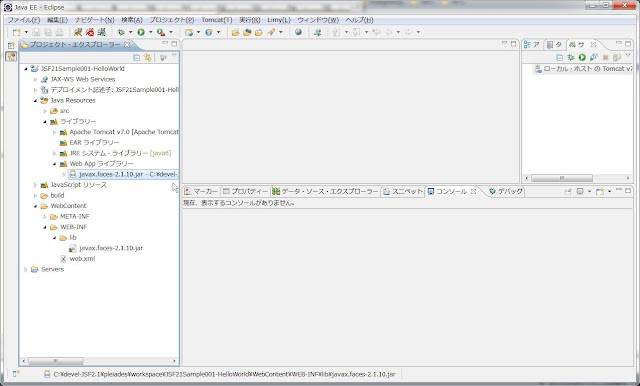Click the Servers view horizontal scrollbar thumb
640x386 pixels.
click(x=562, y=178)
